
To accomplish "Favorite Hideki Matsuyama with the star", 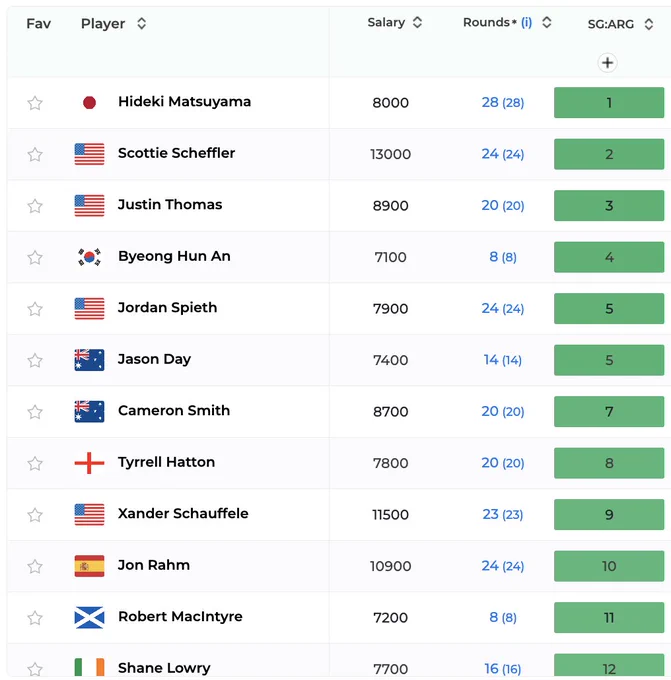I will (x=35, y=103).
